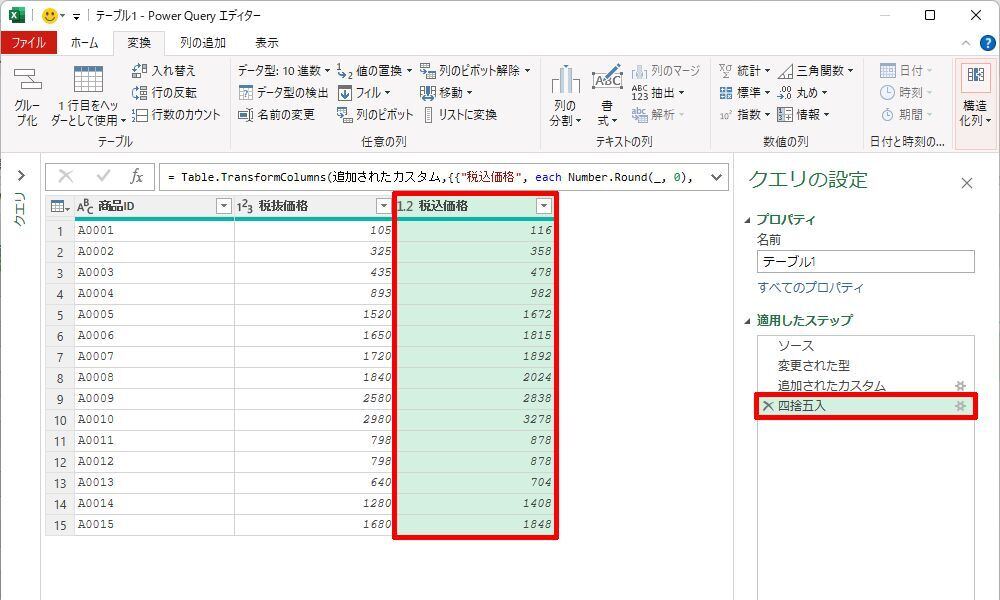The height and width of the screenshot is (600, 1000).
Task: Open gear settings for 四捨五入 step
Action: coord(960,406)
